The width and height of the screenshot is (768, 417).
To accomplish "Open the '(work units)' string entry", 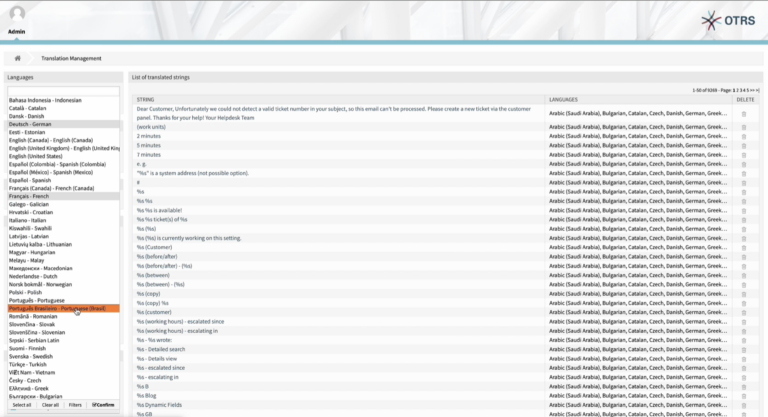I will coord(151,127).
